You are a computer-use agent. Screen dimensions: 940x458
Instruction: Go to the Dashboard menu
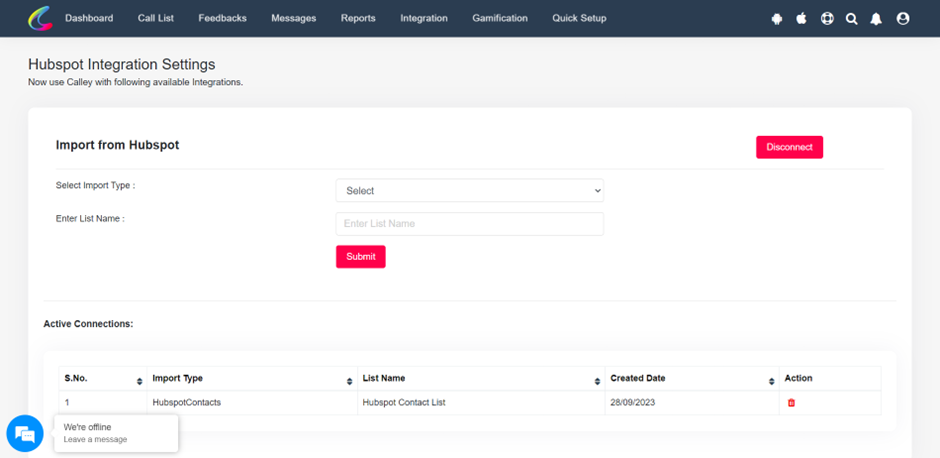[89, 19]
